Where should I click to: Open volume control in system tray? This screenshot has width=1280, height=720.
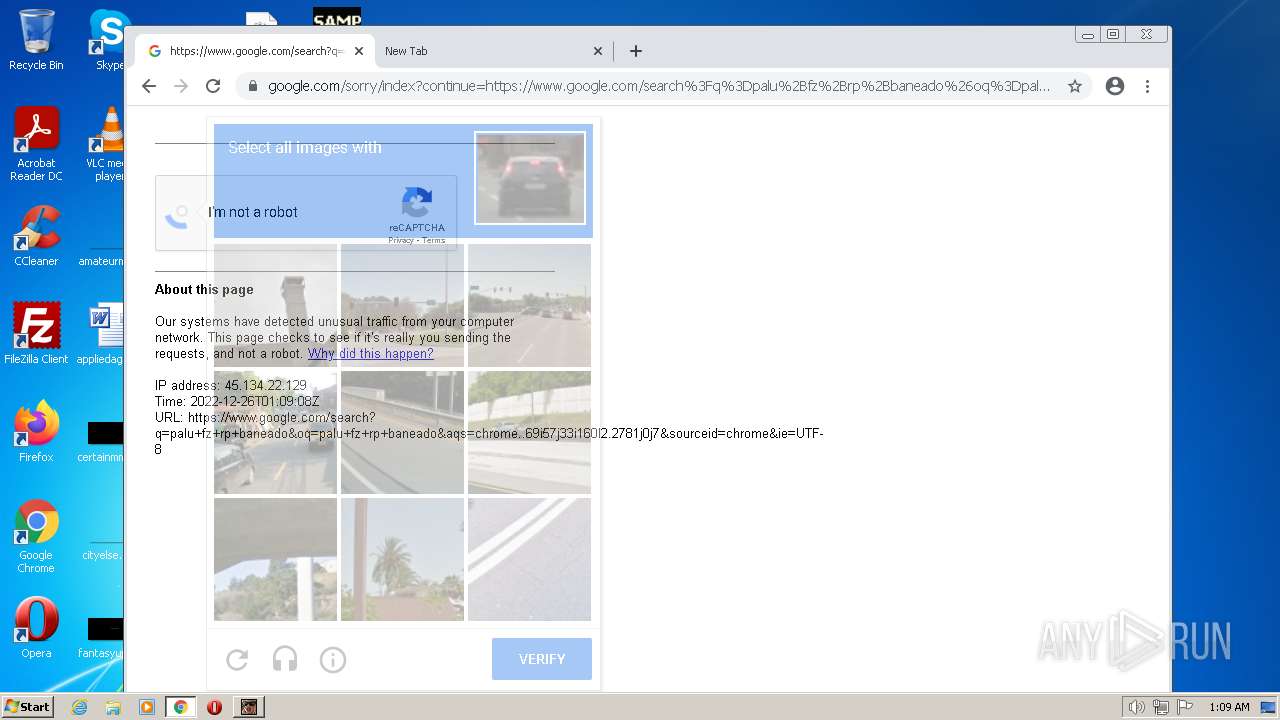pos(1137,707)
